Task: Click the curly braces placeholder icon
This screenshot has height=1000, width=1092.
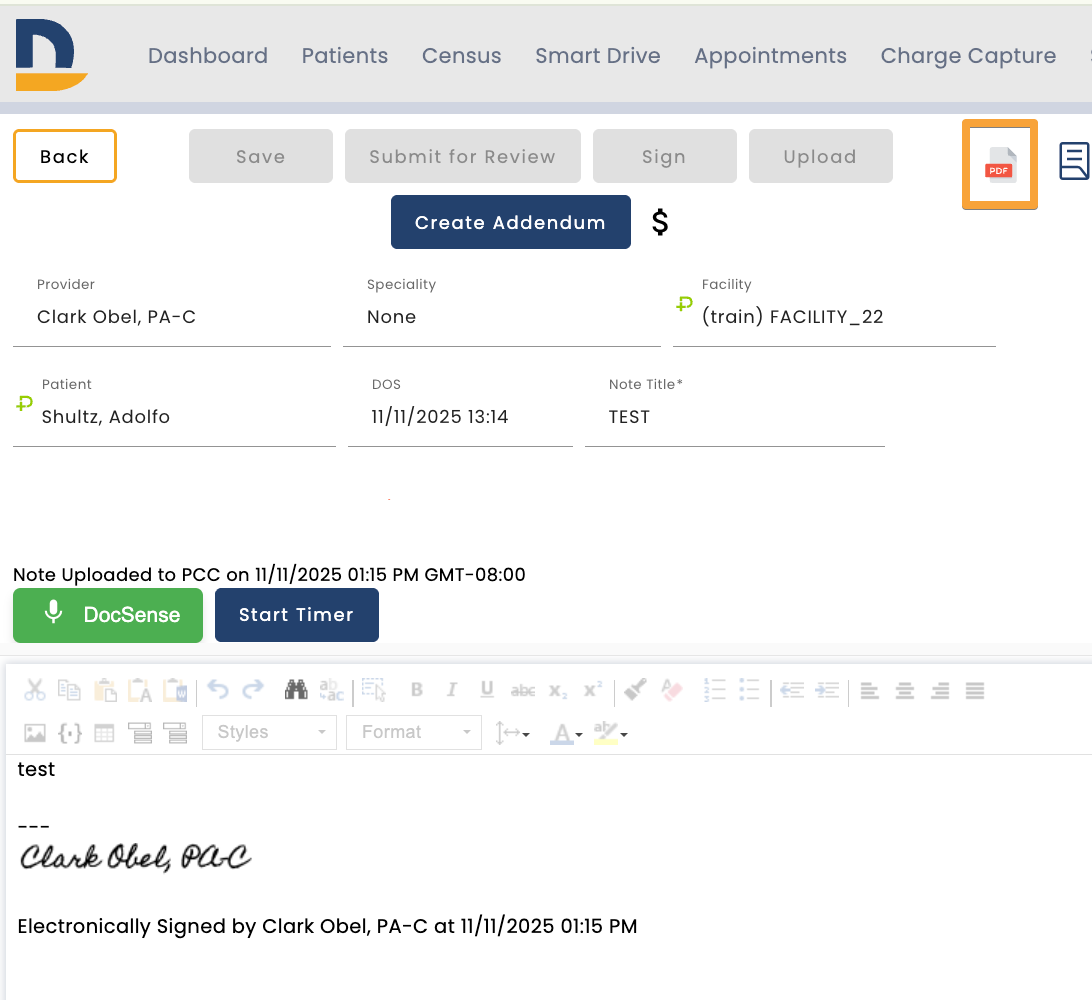Action: [x=70, y=733]
